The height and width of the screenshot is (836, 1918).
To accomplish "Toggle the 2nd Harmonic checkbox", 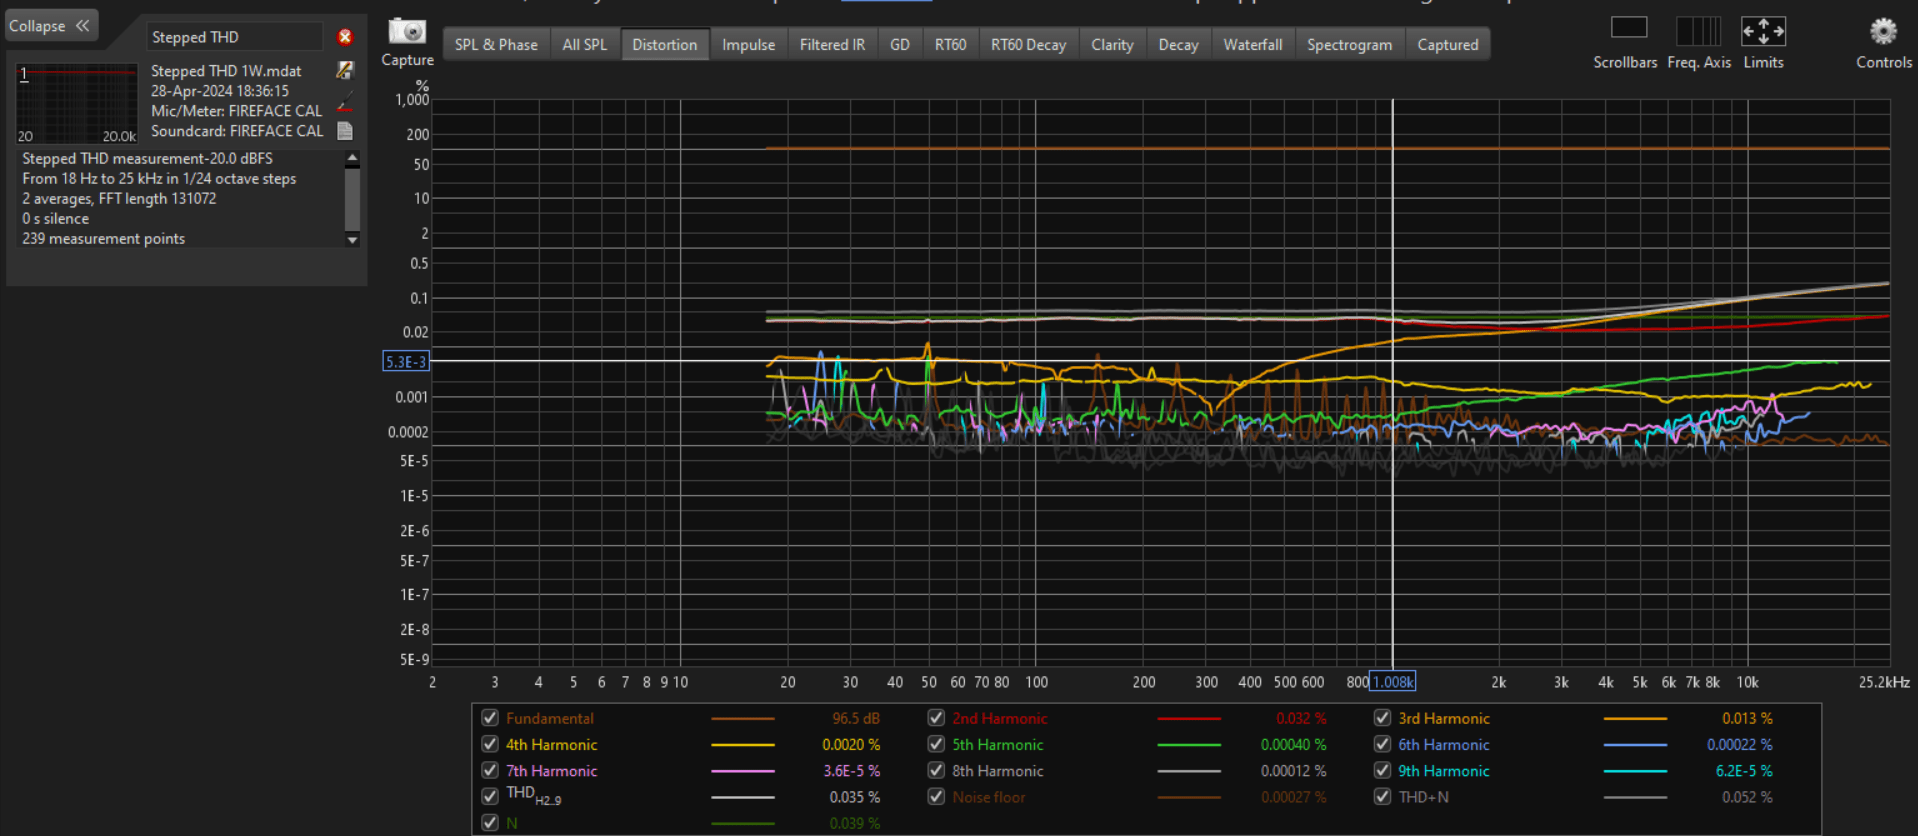I will pos(936,718).
